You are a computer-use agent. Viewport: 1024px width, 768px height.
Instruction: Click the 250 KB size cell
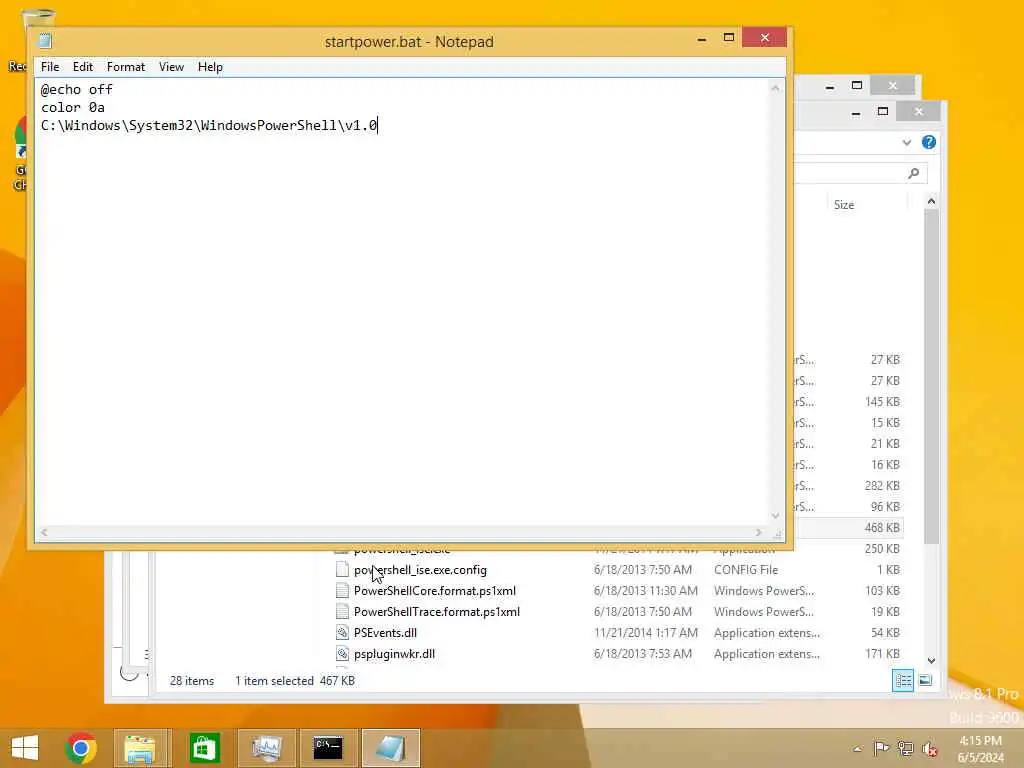[882, 549]
